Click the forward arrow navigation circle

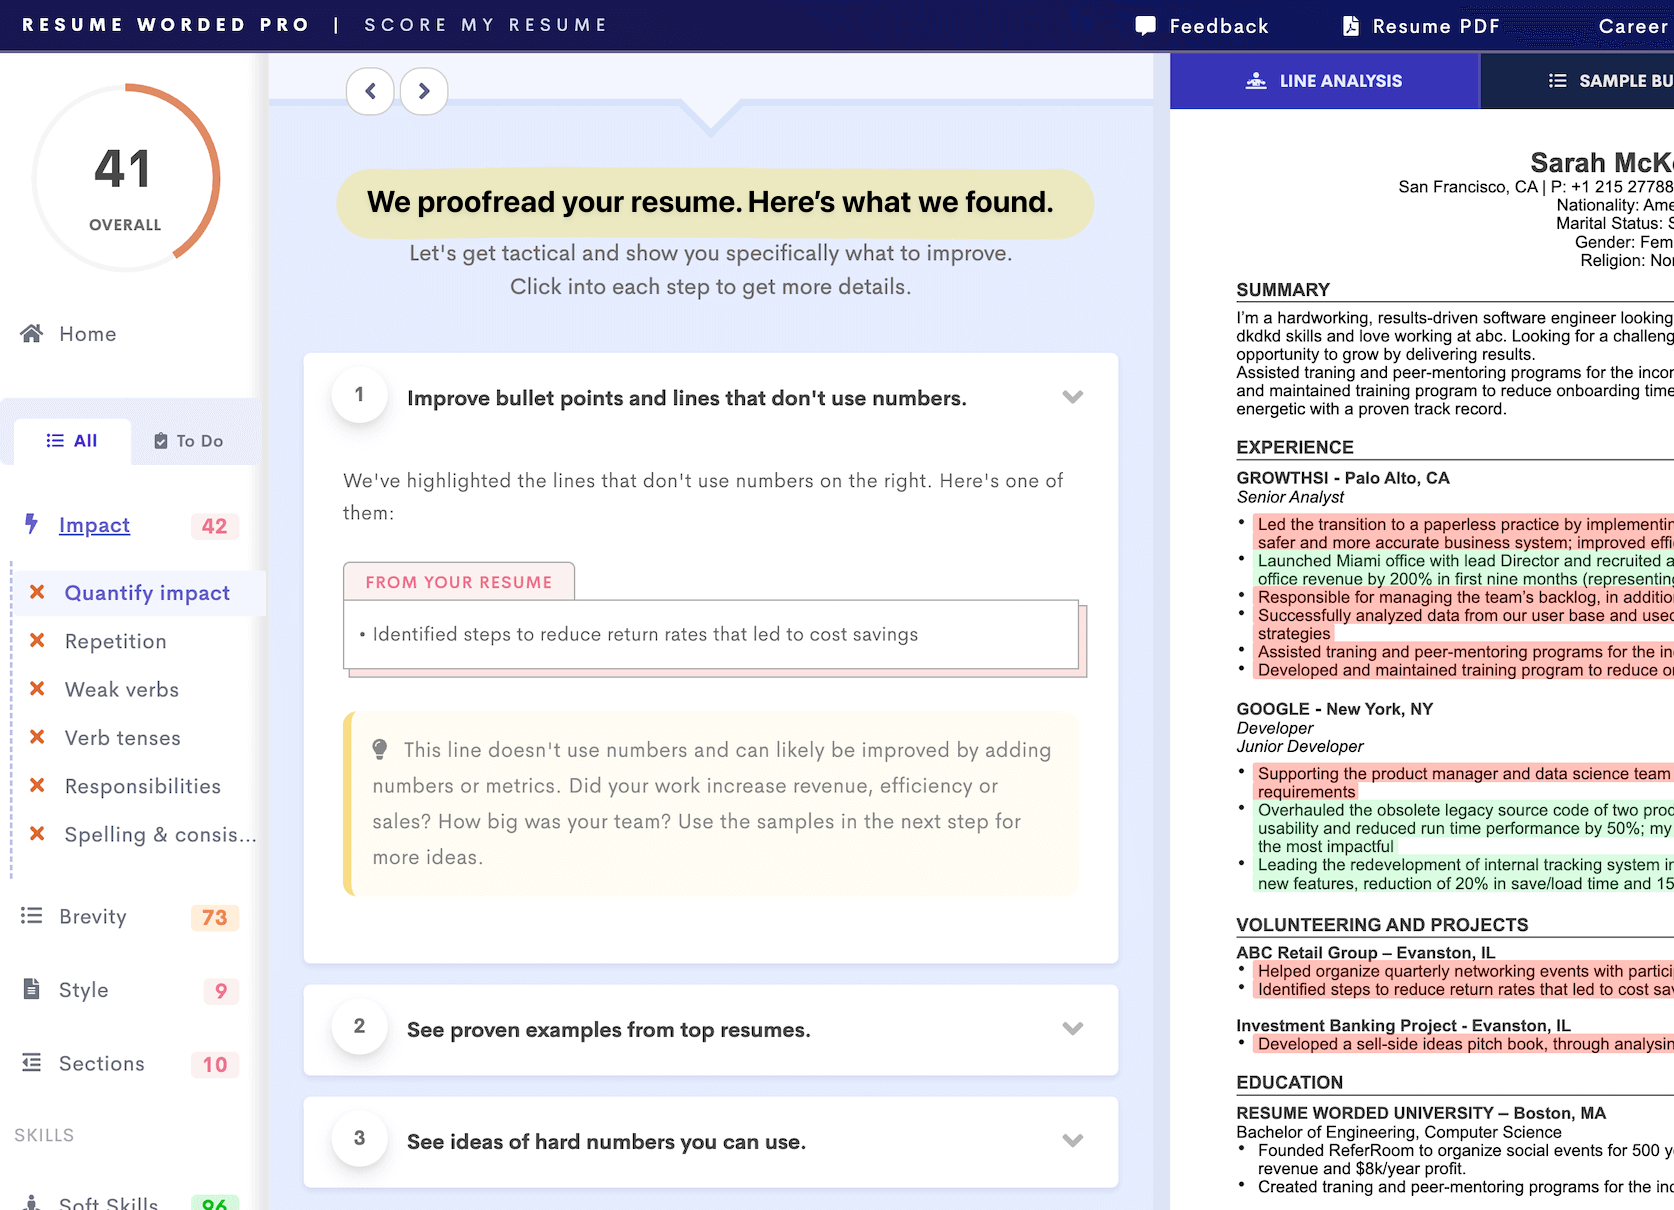coord(424,90)
